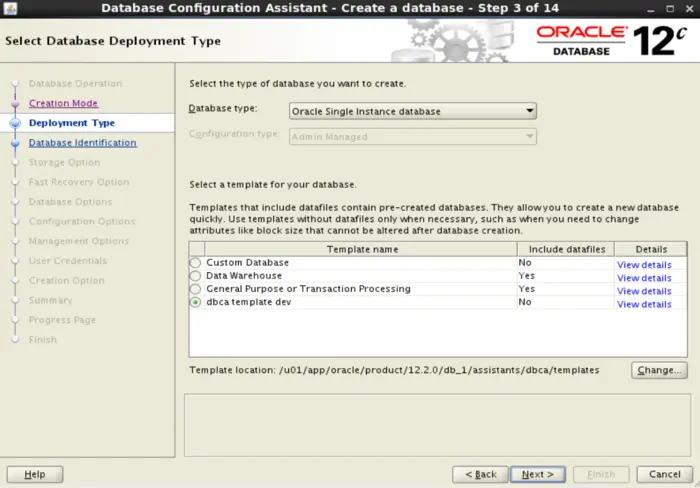Viewport: 700px width, 488px height.
Task: Click 'Data Warehouse' template name text
Action: (244, 276)
